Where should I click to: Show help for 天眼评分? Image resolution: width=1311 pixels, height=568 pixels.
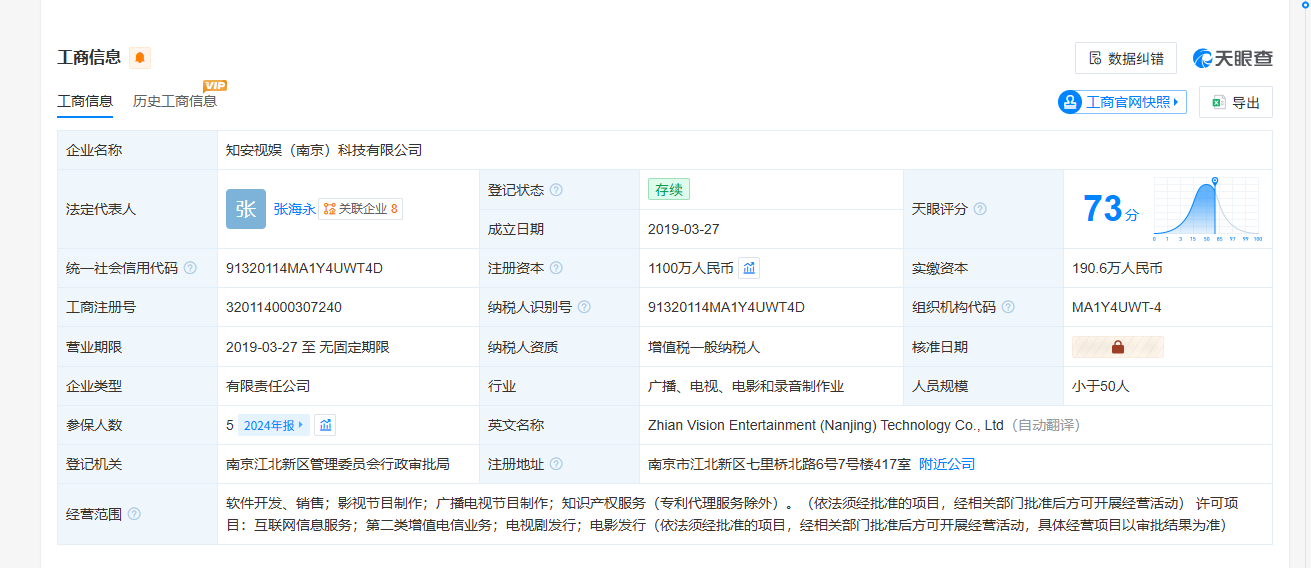coord(980,209)
